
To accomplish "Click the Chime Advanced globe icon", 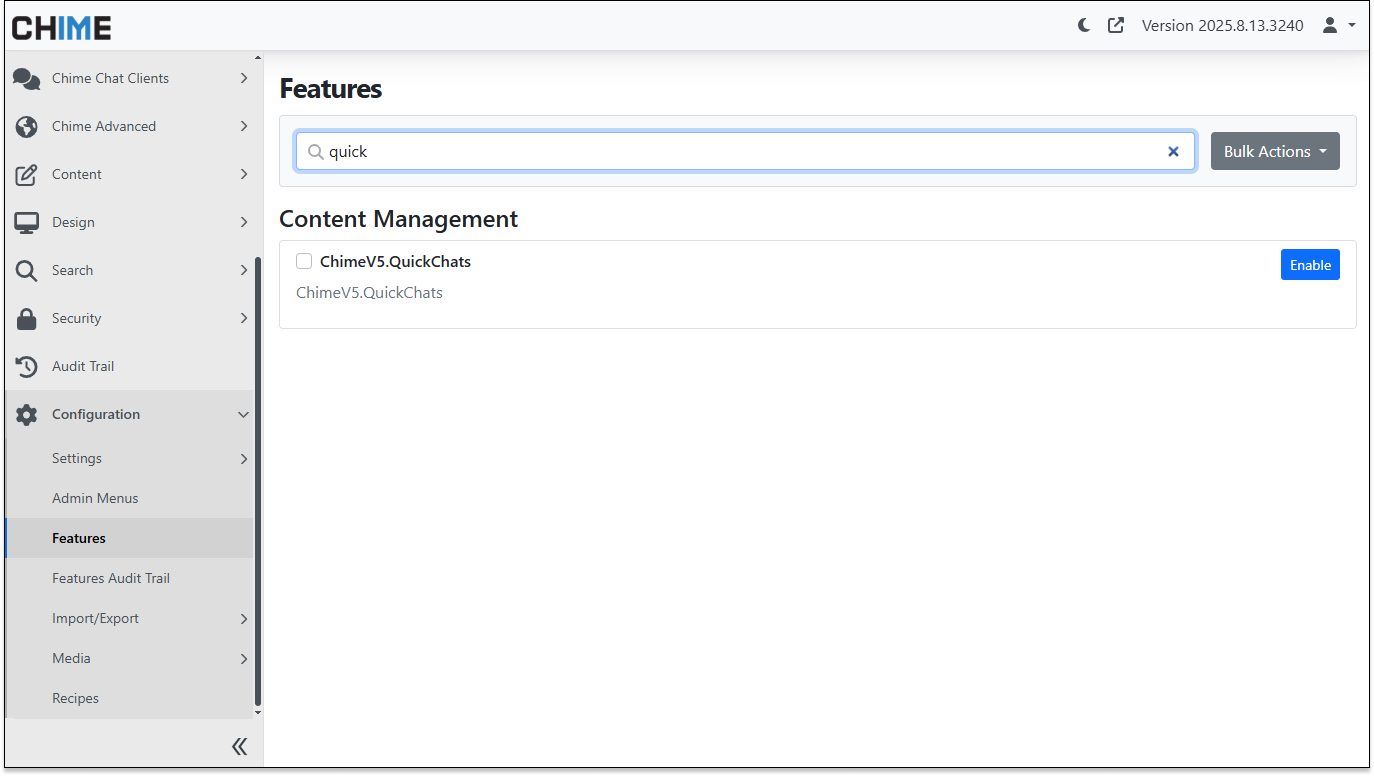I will (x=27, y=127).
